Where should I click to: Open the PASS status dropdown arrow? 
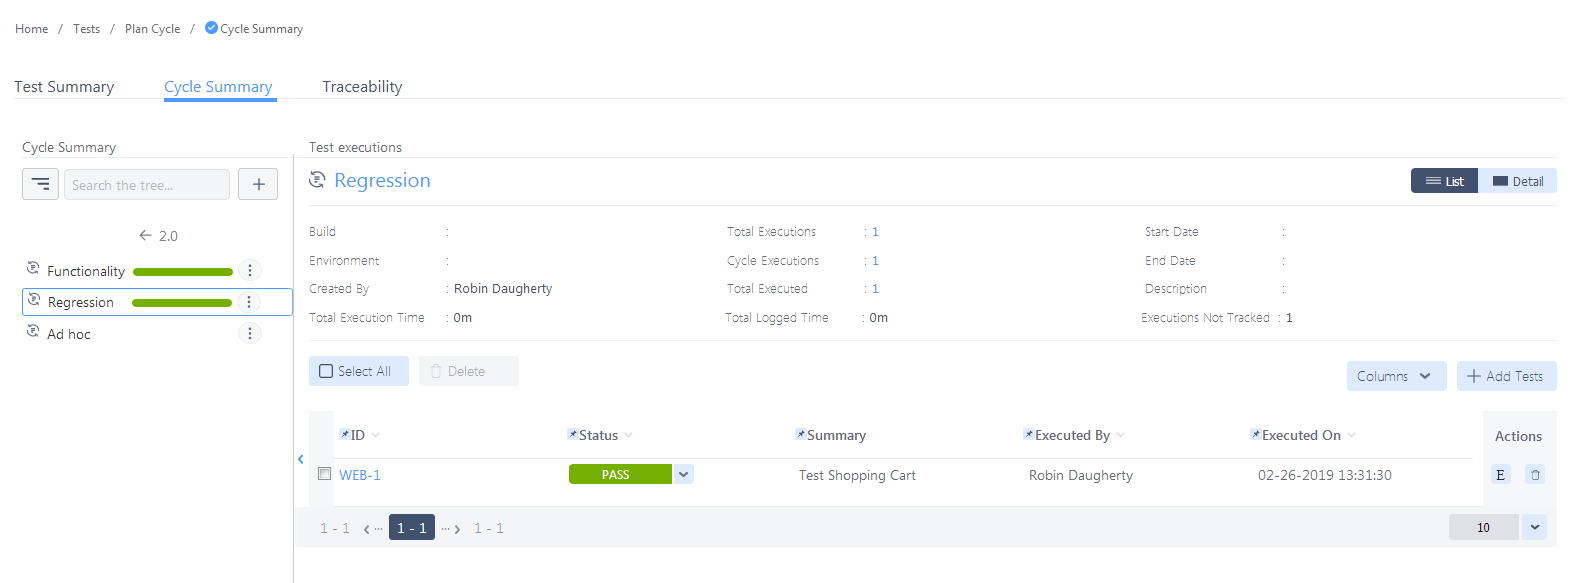[x=684, y=474]
